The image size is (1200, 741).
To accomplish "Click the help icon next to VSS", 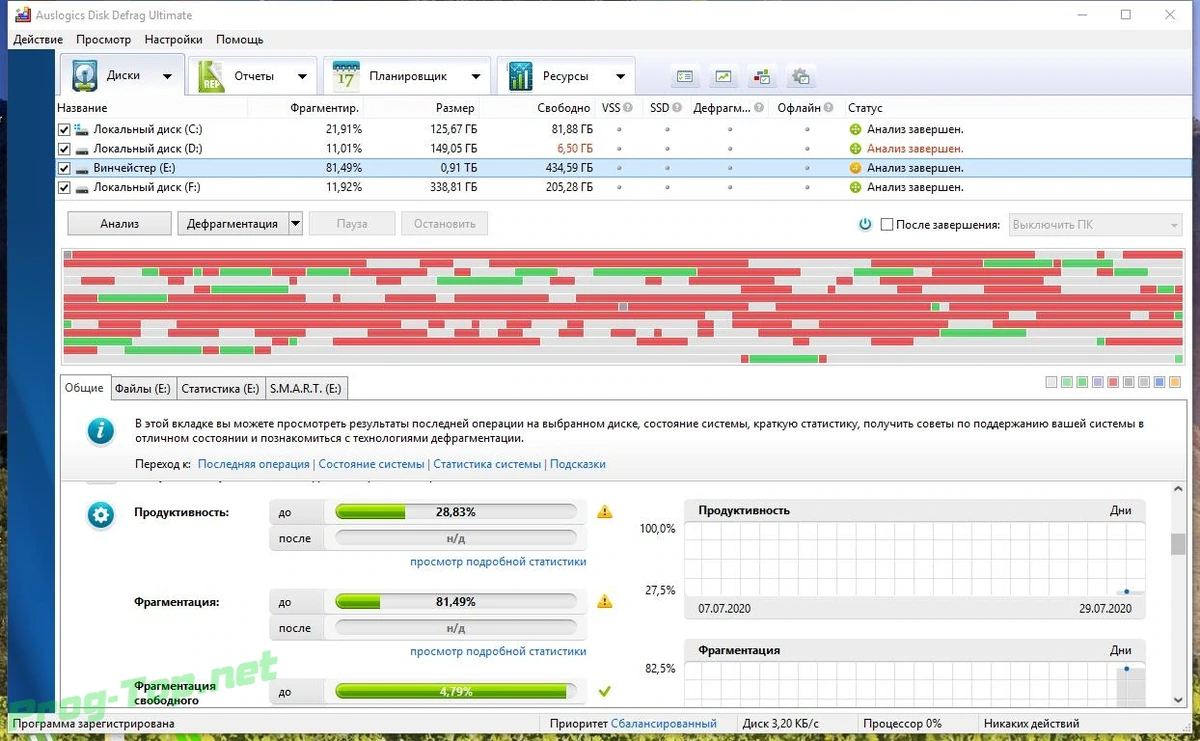I will 629,108.
